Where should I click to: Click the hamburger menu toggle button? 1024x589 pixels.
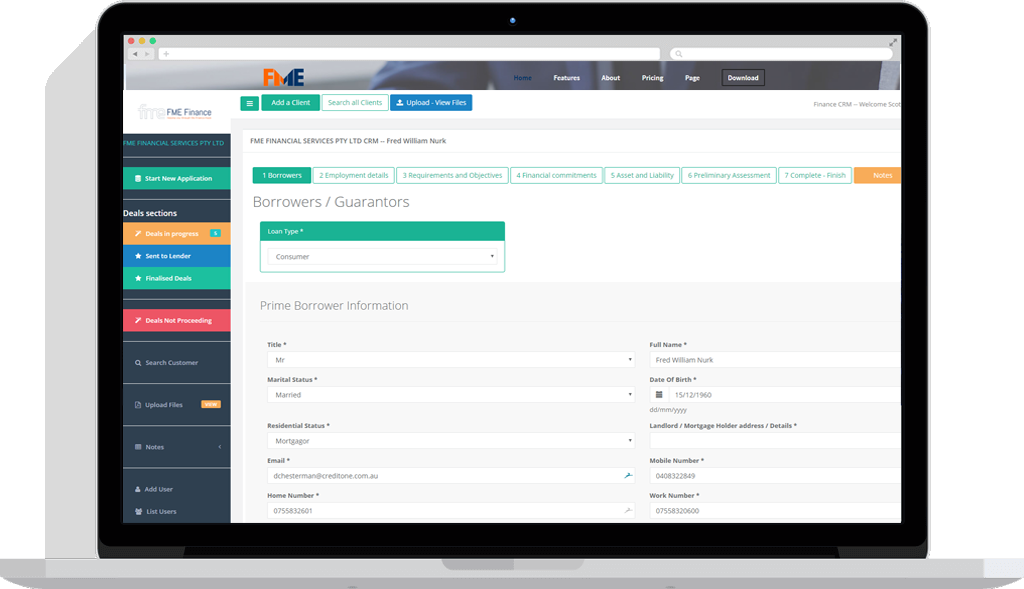coord(249,103)
